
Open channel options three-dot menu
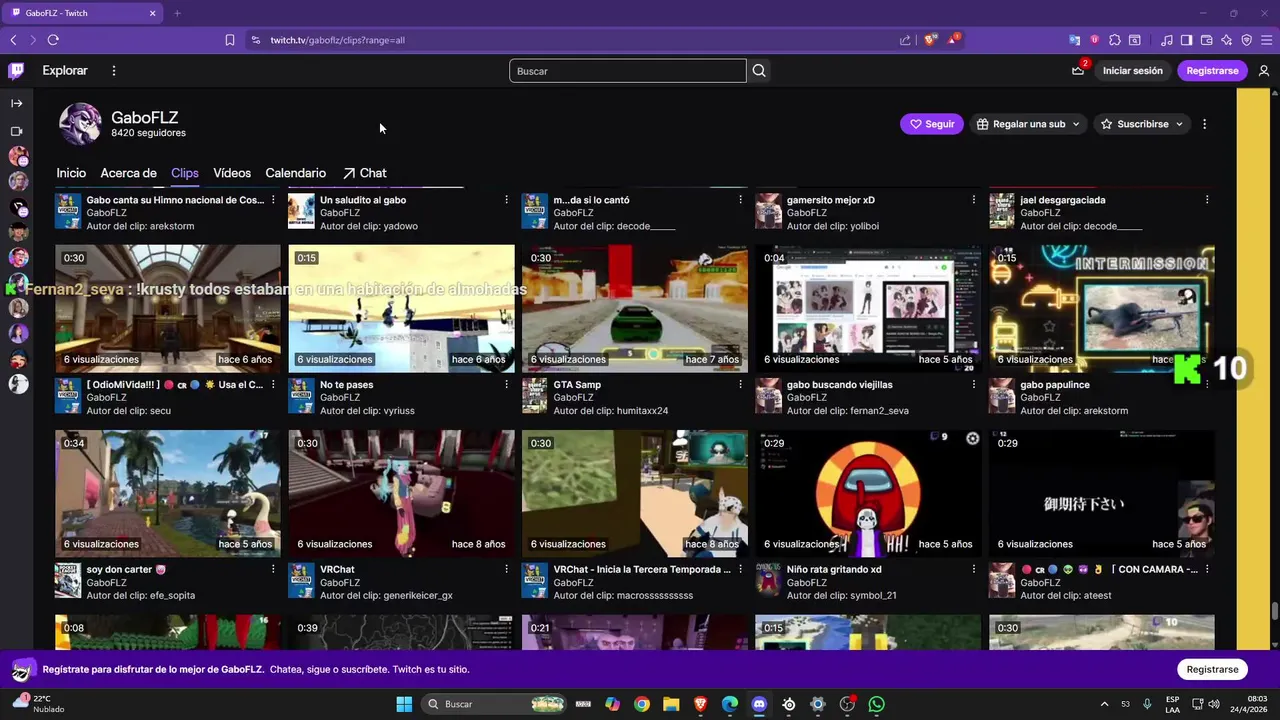pos(1204,124)
